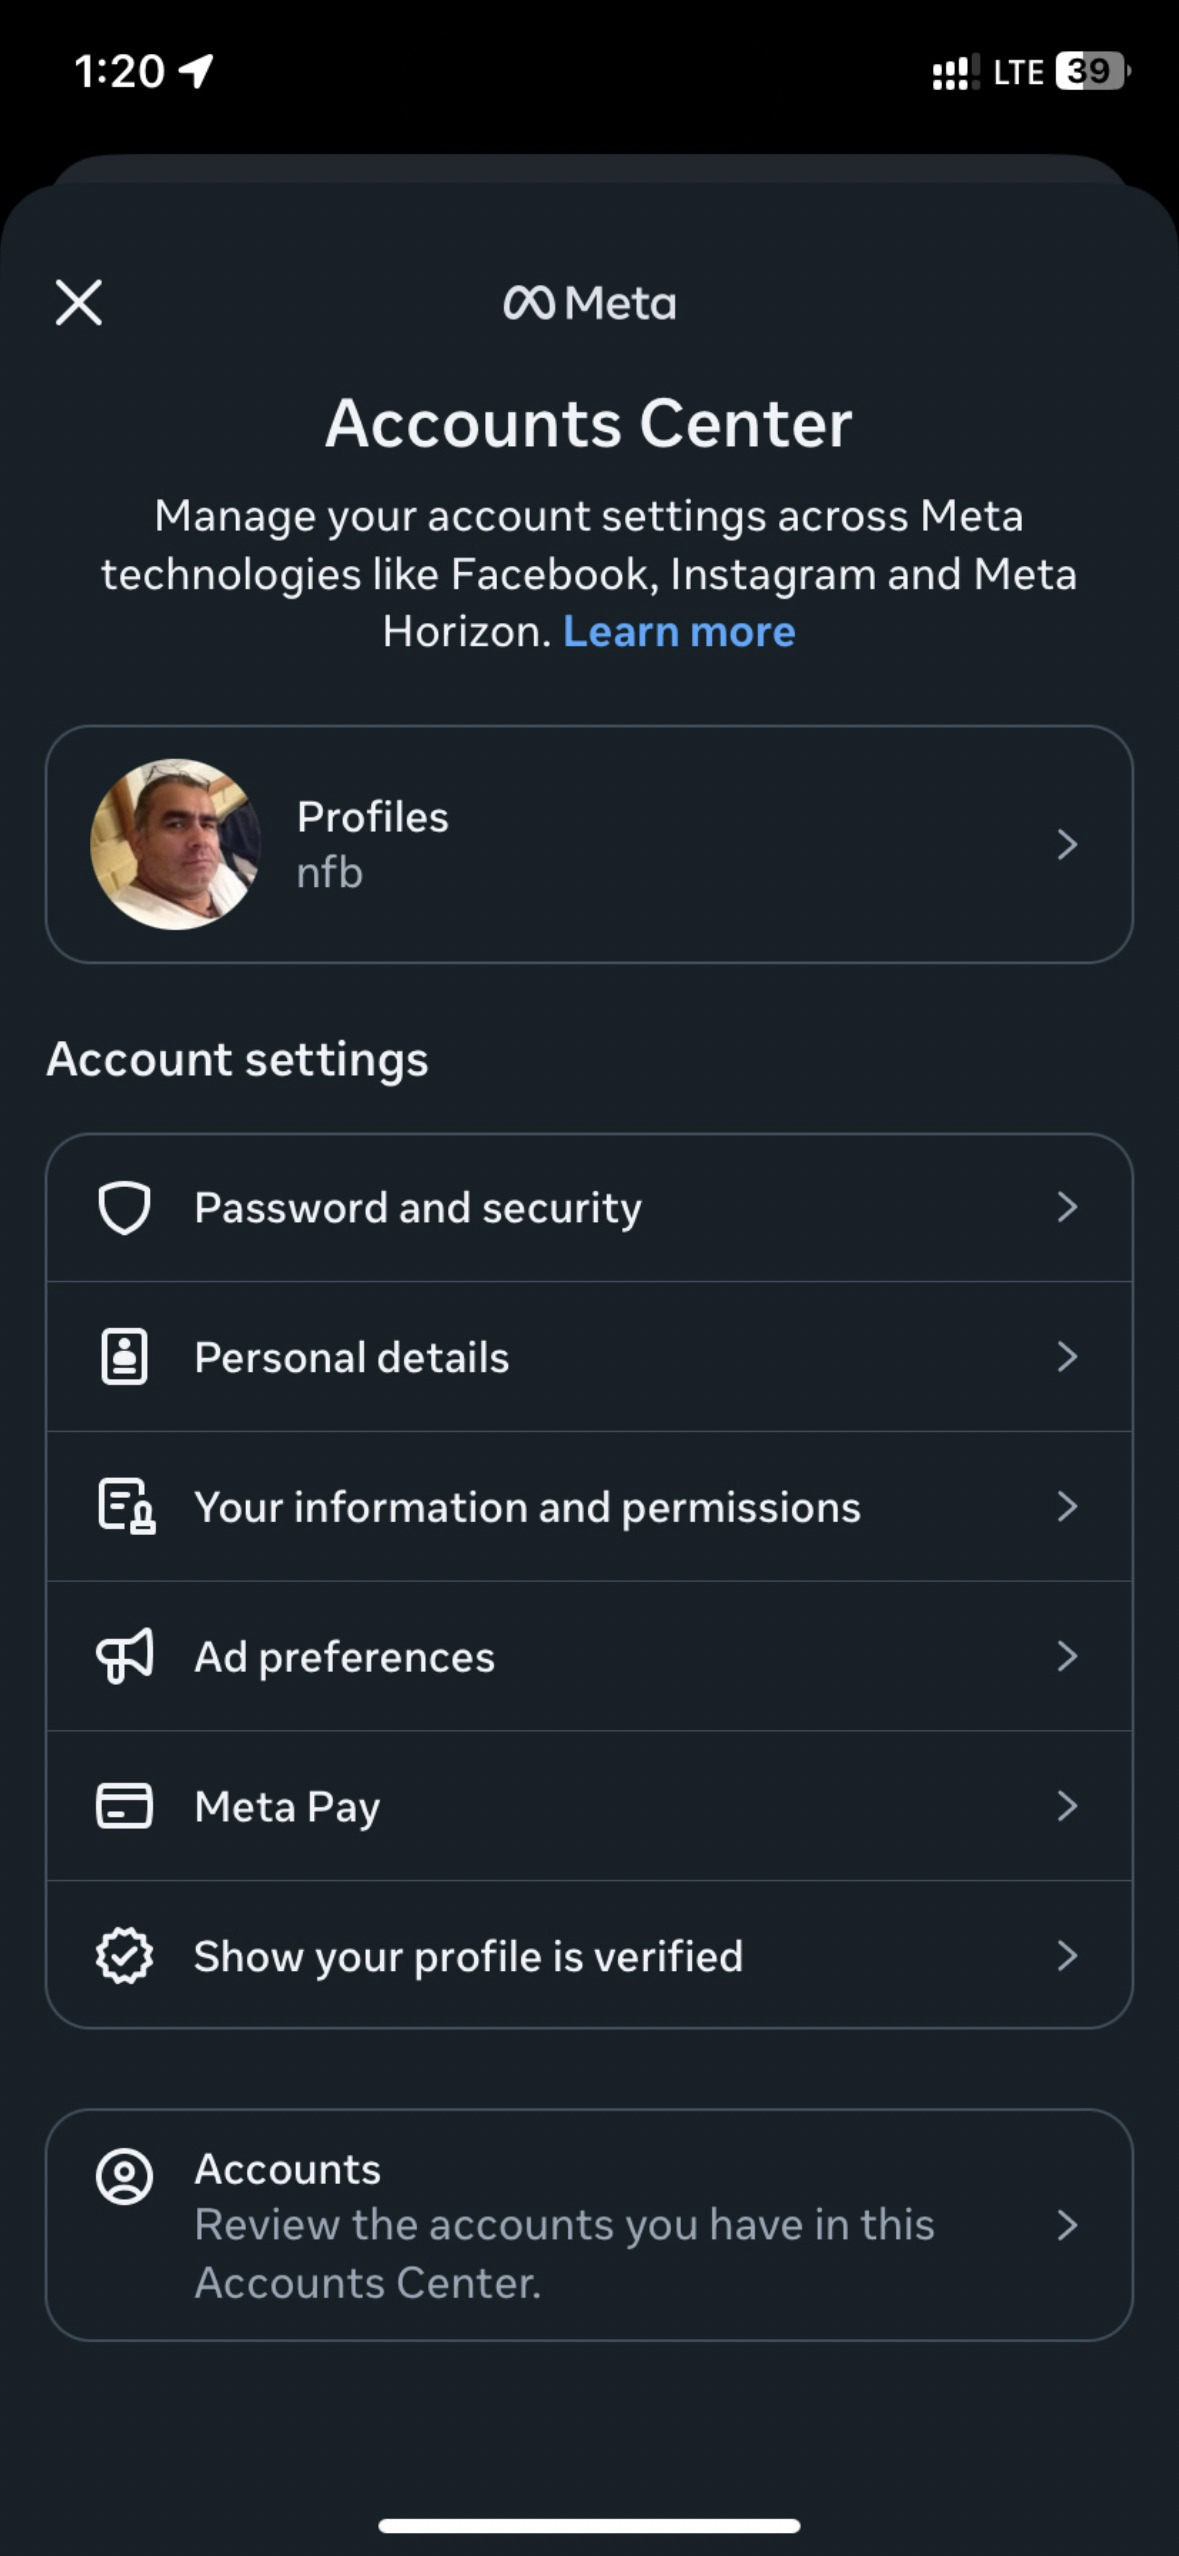Tap the verified badge icon

click(x=124, y=1955)
